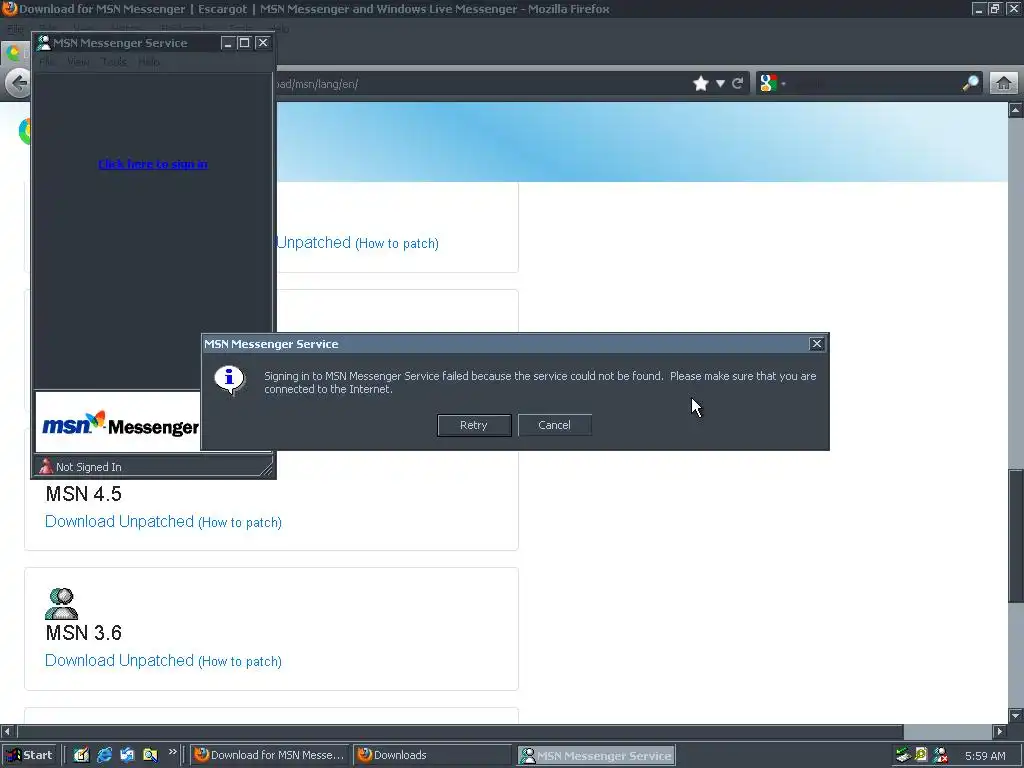Click the vertical scrollbar thumb
Image resolution: width=1024 pixels, height=768 pixels.
pos(1016,536)
